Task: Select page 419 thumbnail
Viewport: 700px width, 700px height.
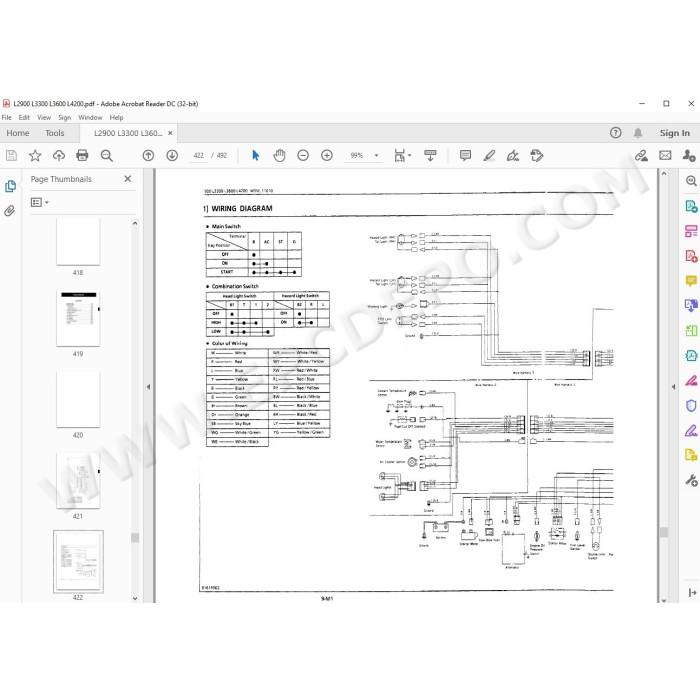Action: point(78,318)
